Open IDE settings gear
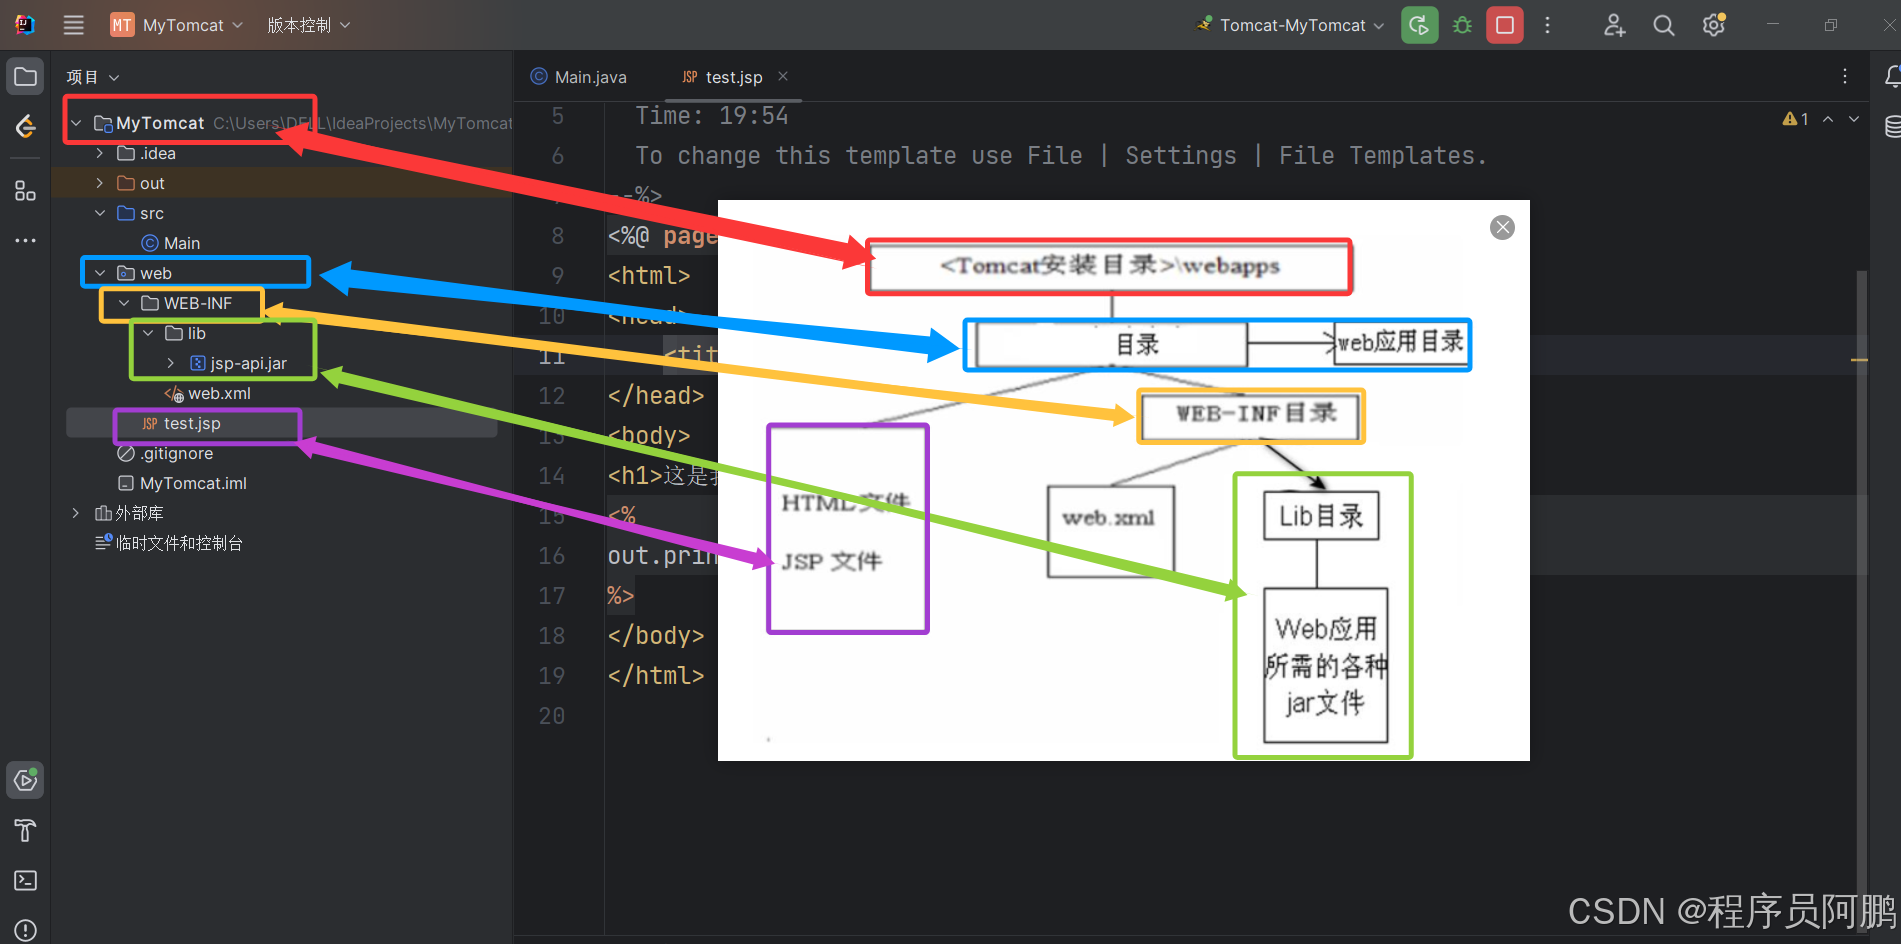The height and width of the screenshot is (944, 1901). (x=1714, y=25)
